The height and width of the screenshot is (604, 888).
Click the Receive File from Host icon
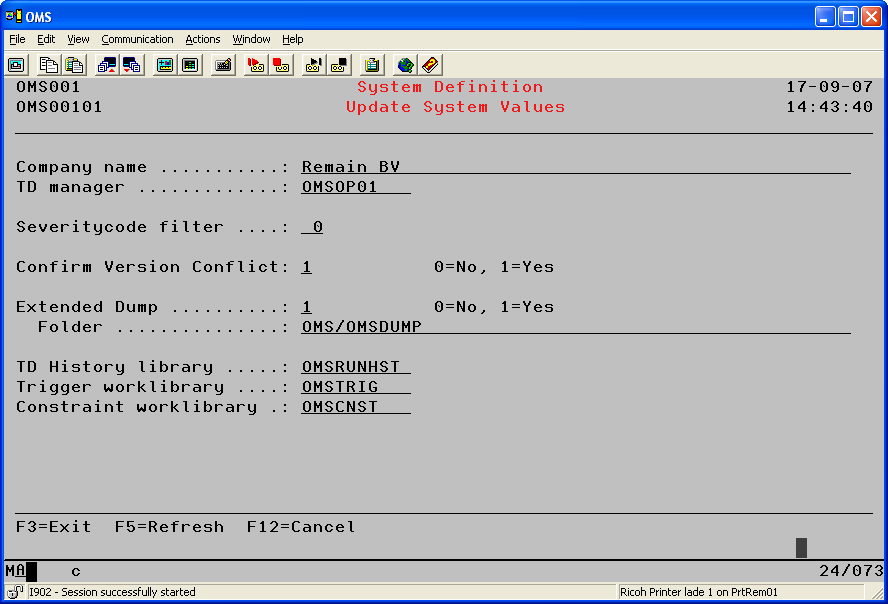point(131,65)
